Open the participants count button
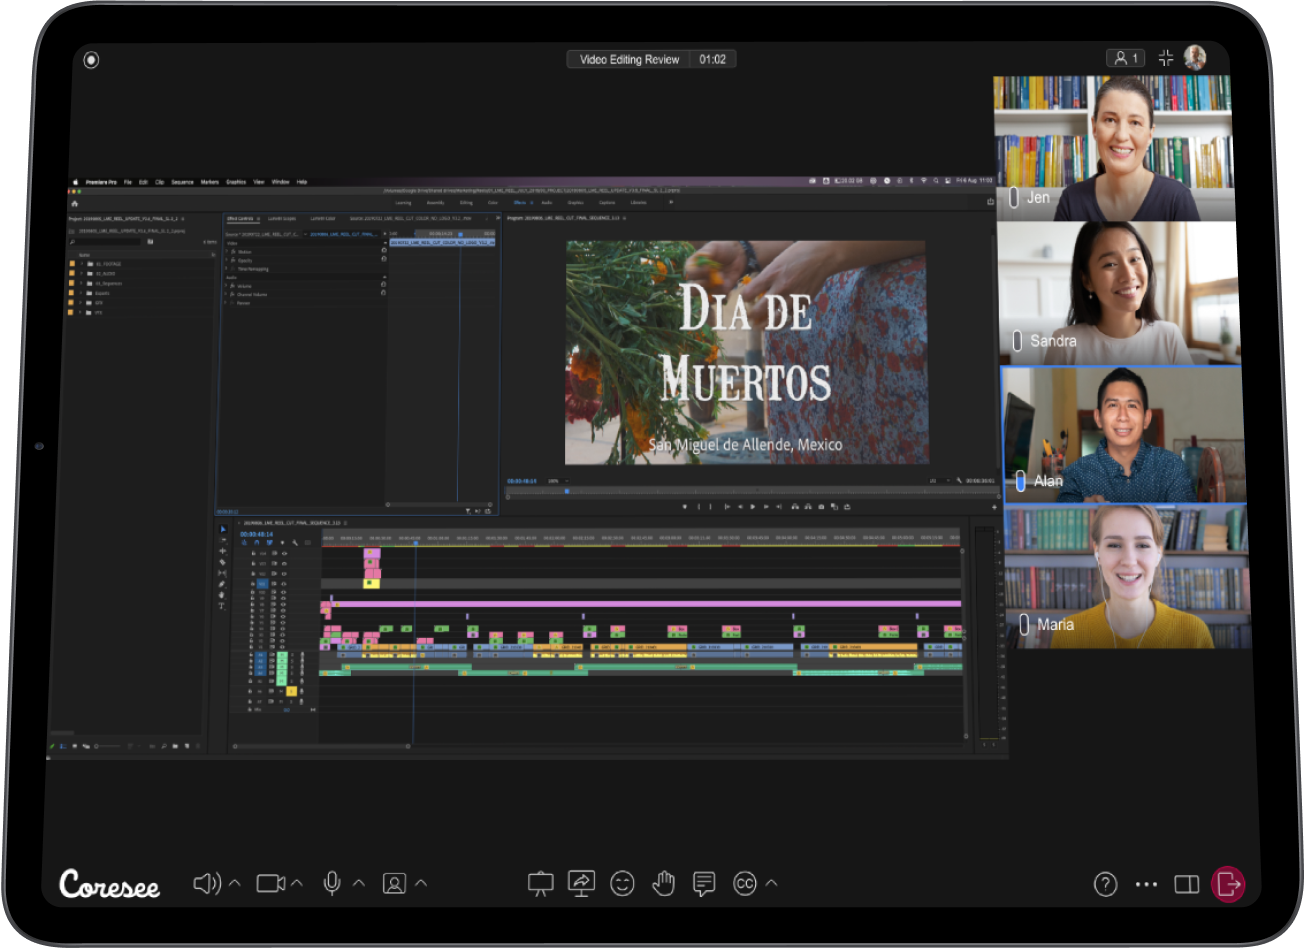 tap(1127, 58)
